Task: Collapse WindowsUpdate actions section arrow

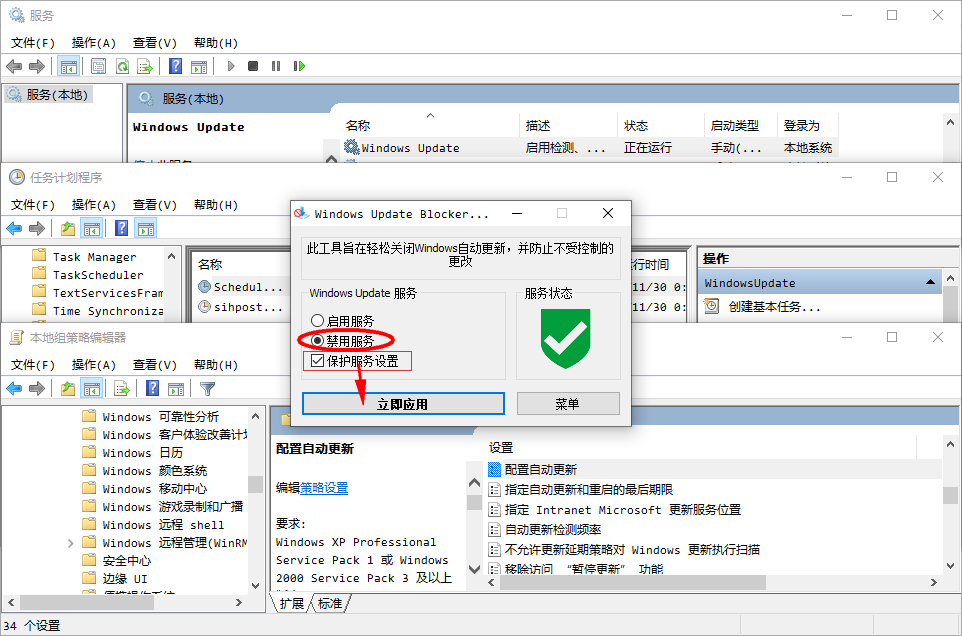Action: pyautogui.click(x=930, y=282)
